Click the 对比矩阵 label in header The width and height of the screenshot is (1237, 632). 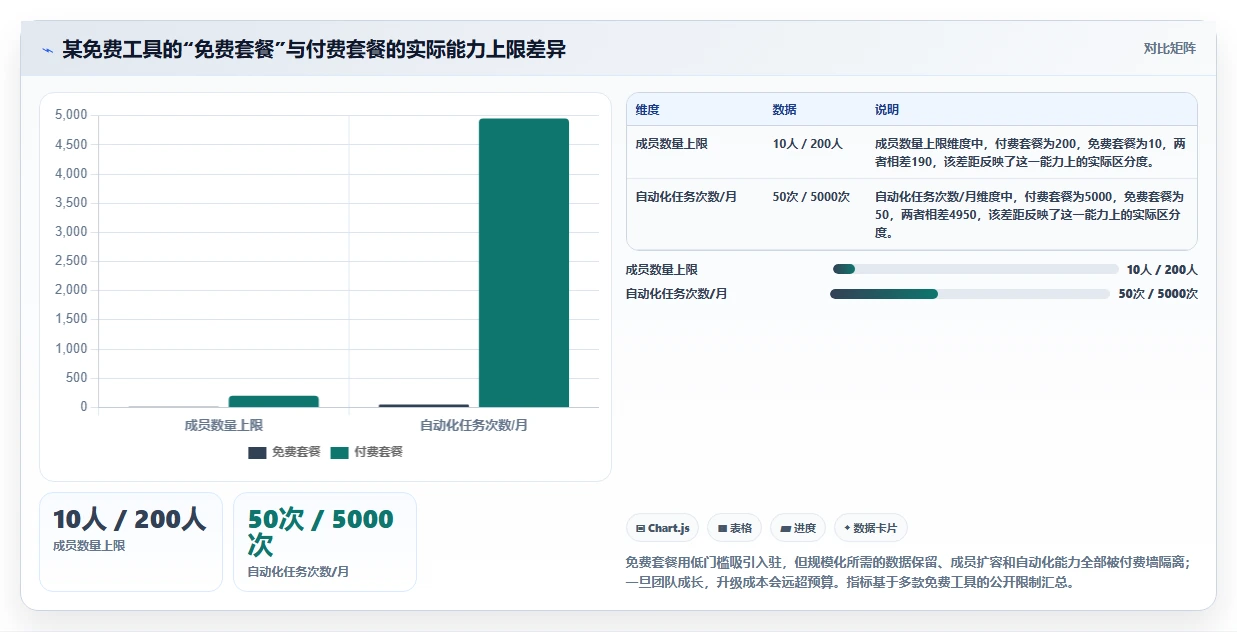(x=1170, y=48)
